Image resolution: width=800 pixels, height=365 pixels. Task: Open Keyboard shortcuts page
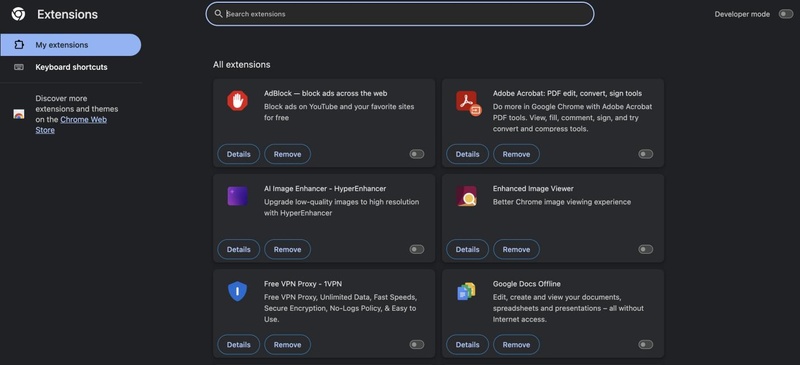tap(70, 67)
